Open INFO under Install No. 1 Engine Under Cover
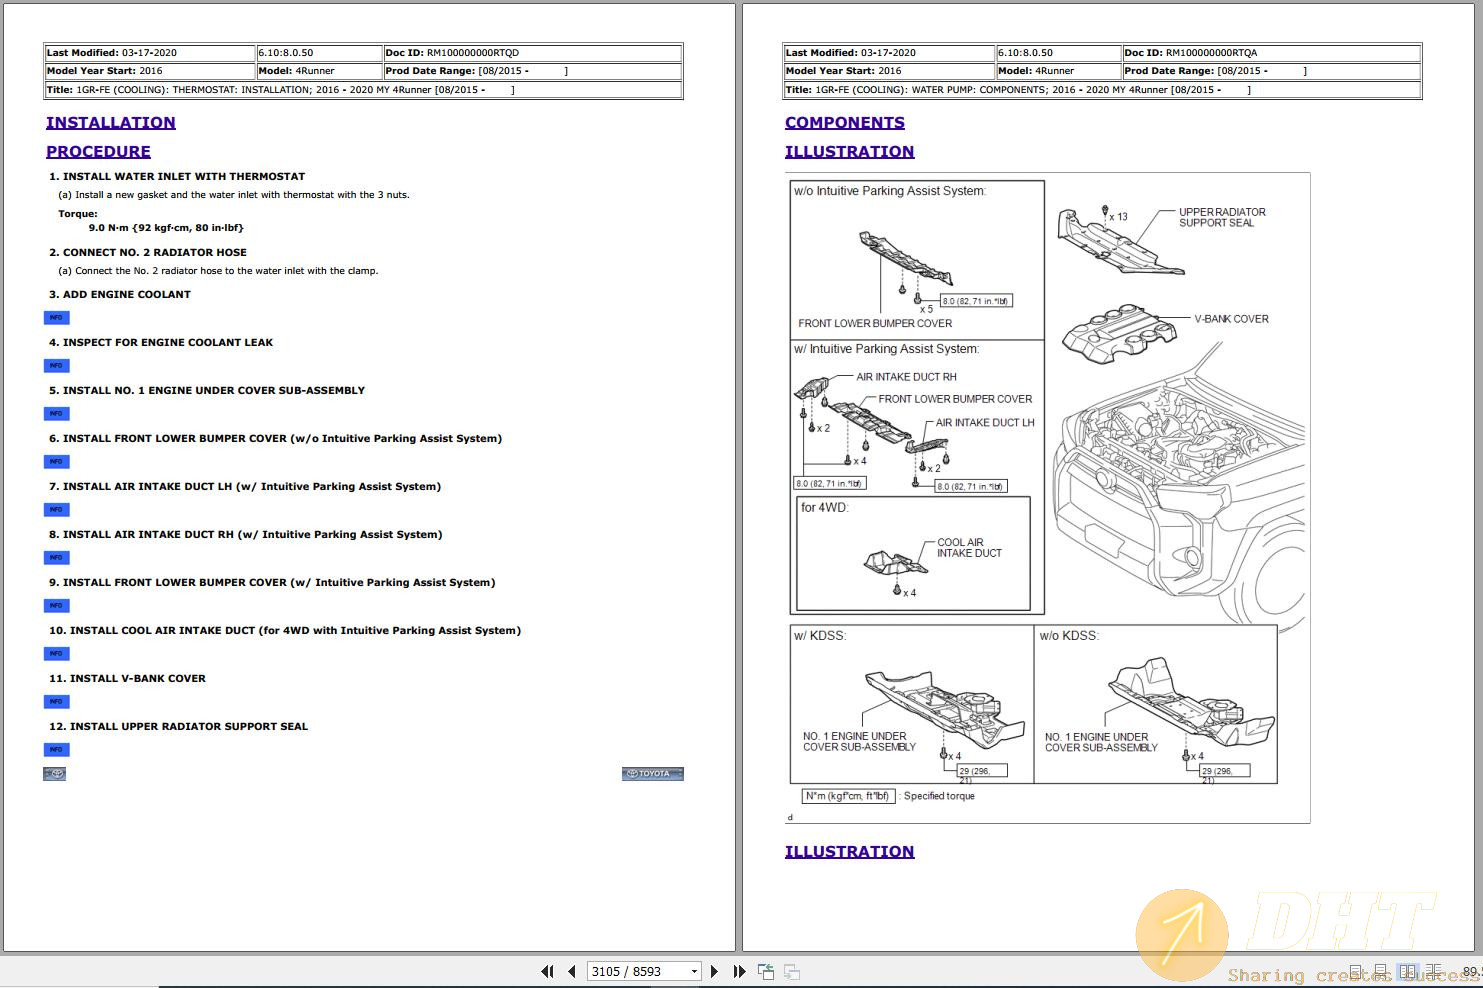The width and height of the screenshot is (1483, 988). 56,414
